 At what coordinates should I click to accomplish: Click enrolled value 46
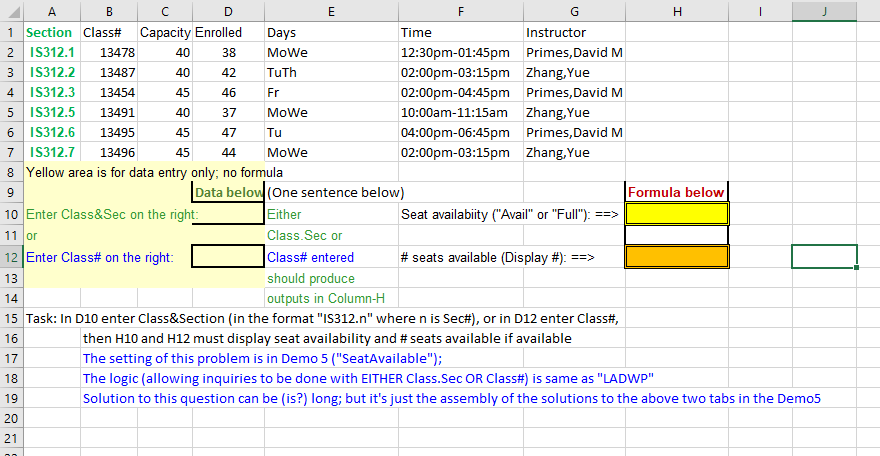point(228,92)
